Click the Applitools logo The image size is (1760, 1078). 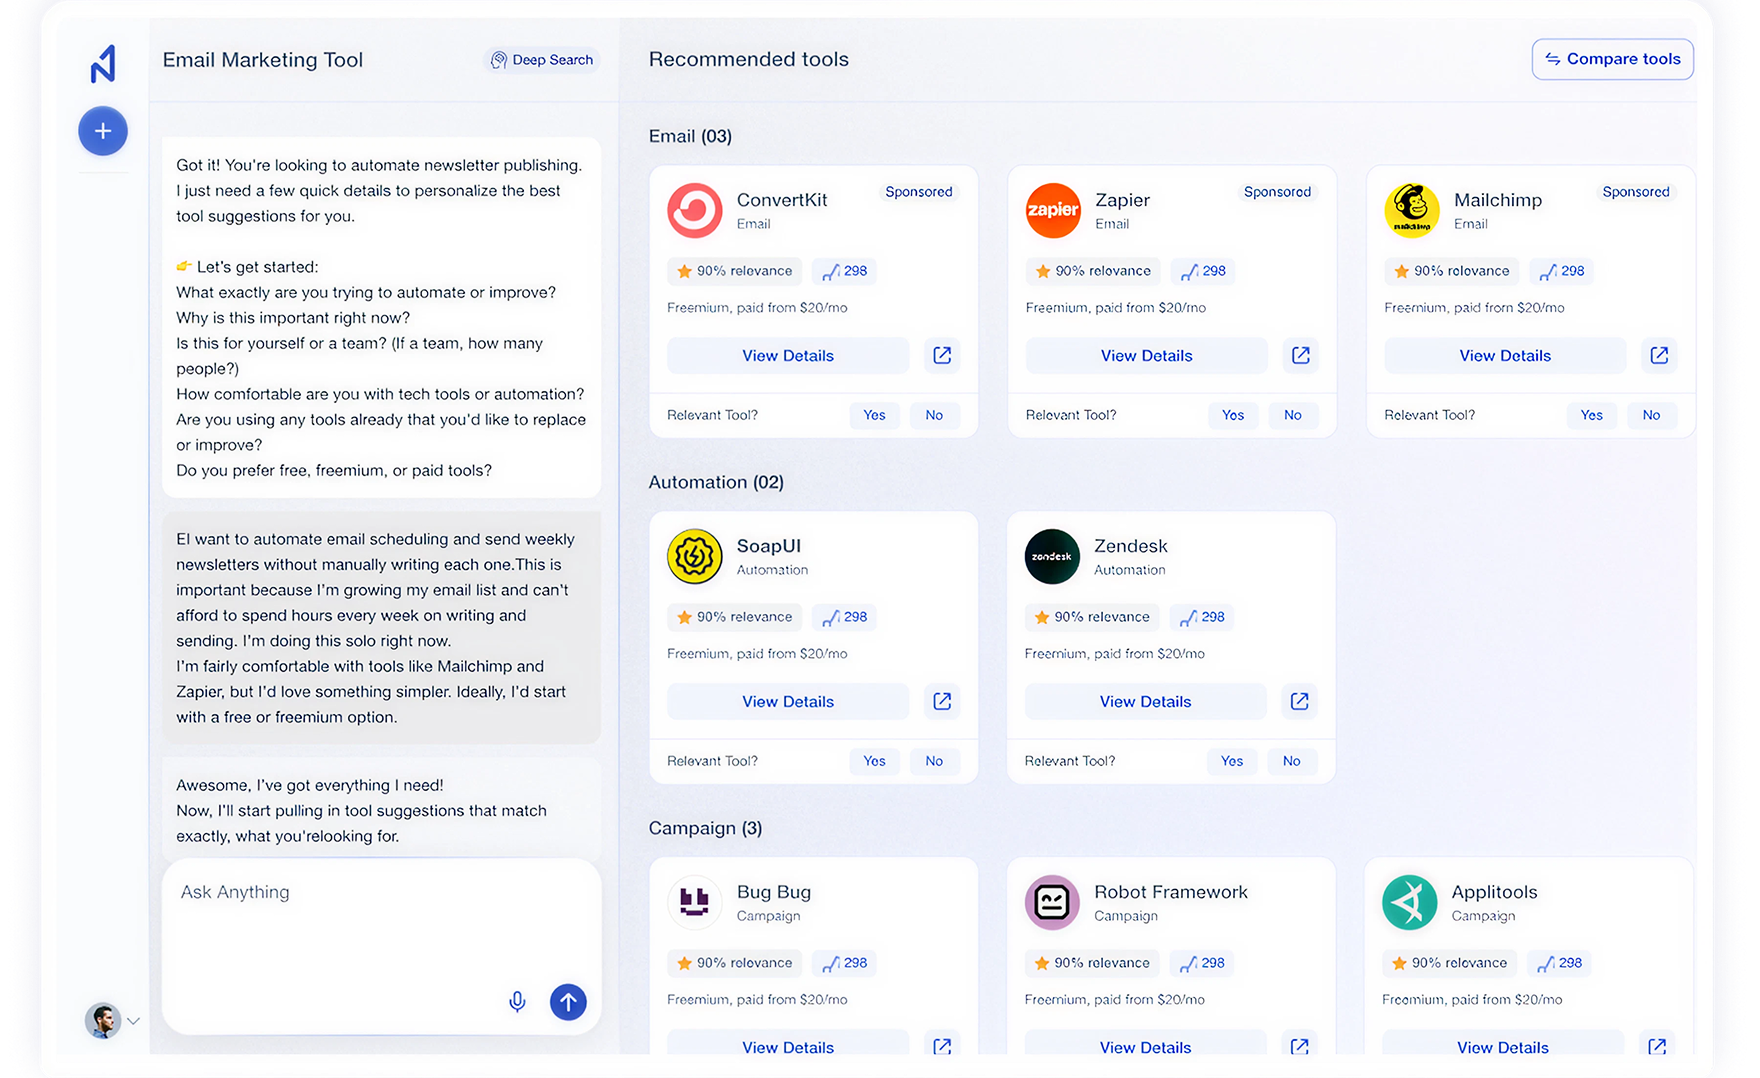[1410, 902]
